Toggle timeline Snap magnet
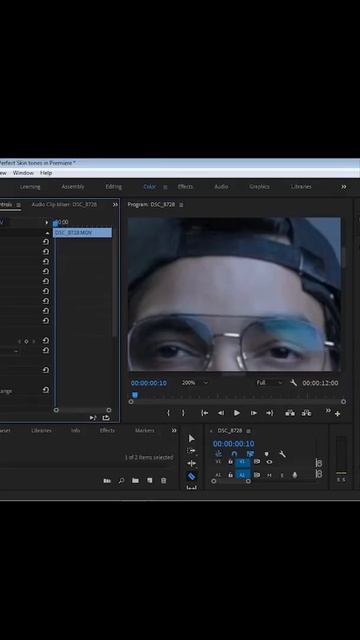 234,453
